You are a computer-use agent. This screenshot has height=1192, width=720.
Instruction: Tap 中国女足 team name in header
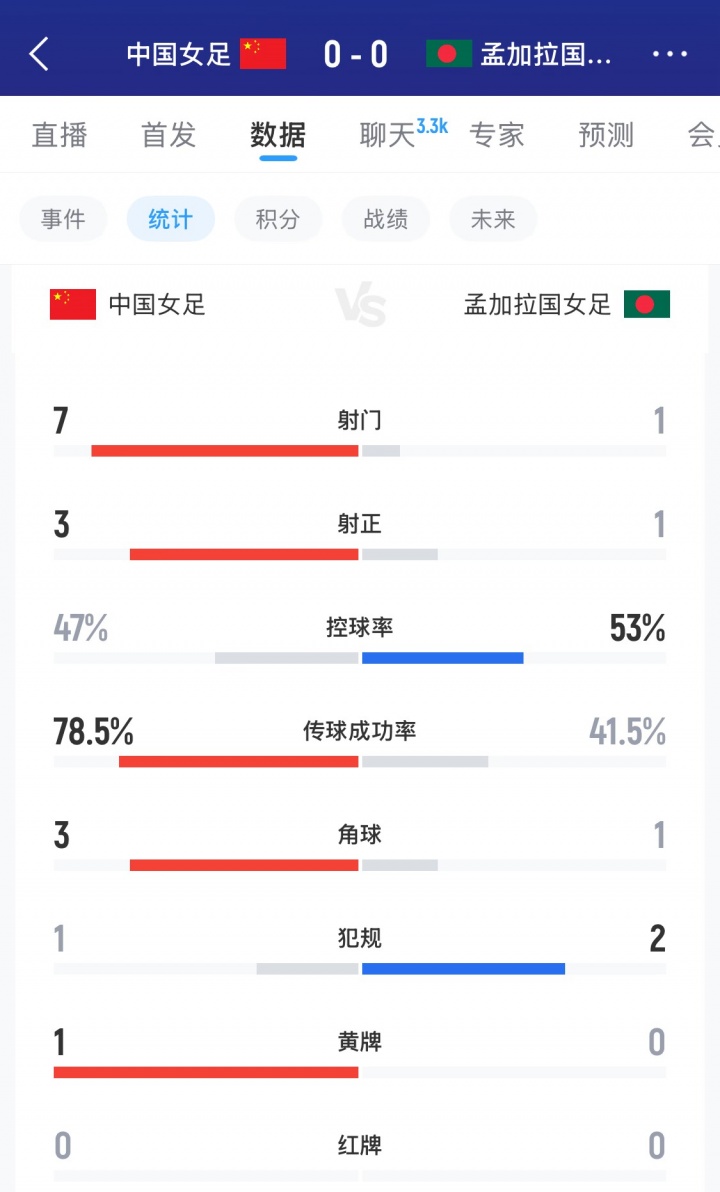coord(179,54)
